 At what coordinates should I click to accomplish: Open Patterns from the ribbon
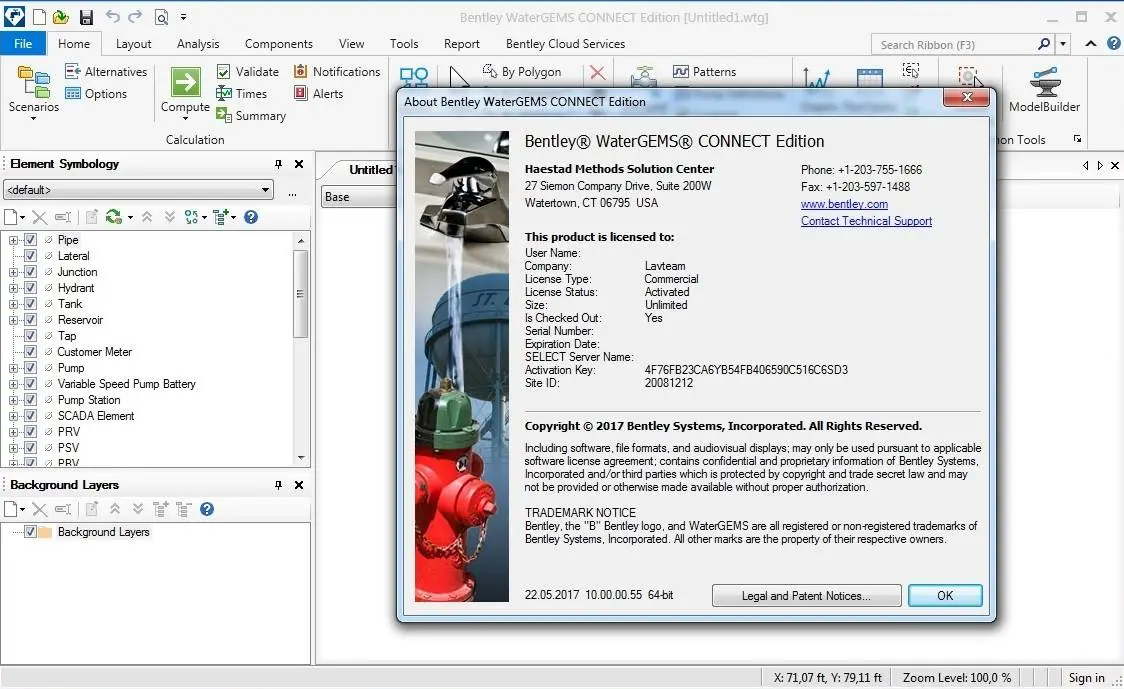(x=704, y=71)
